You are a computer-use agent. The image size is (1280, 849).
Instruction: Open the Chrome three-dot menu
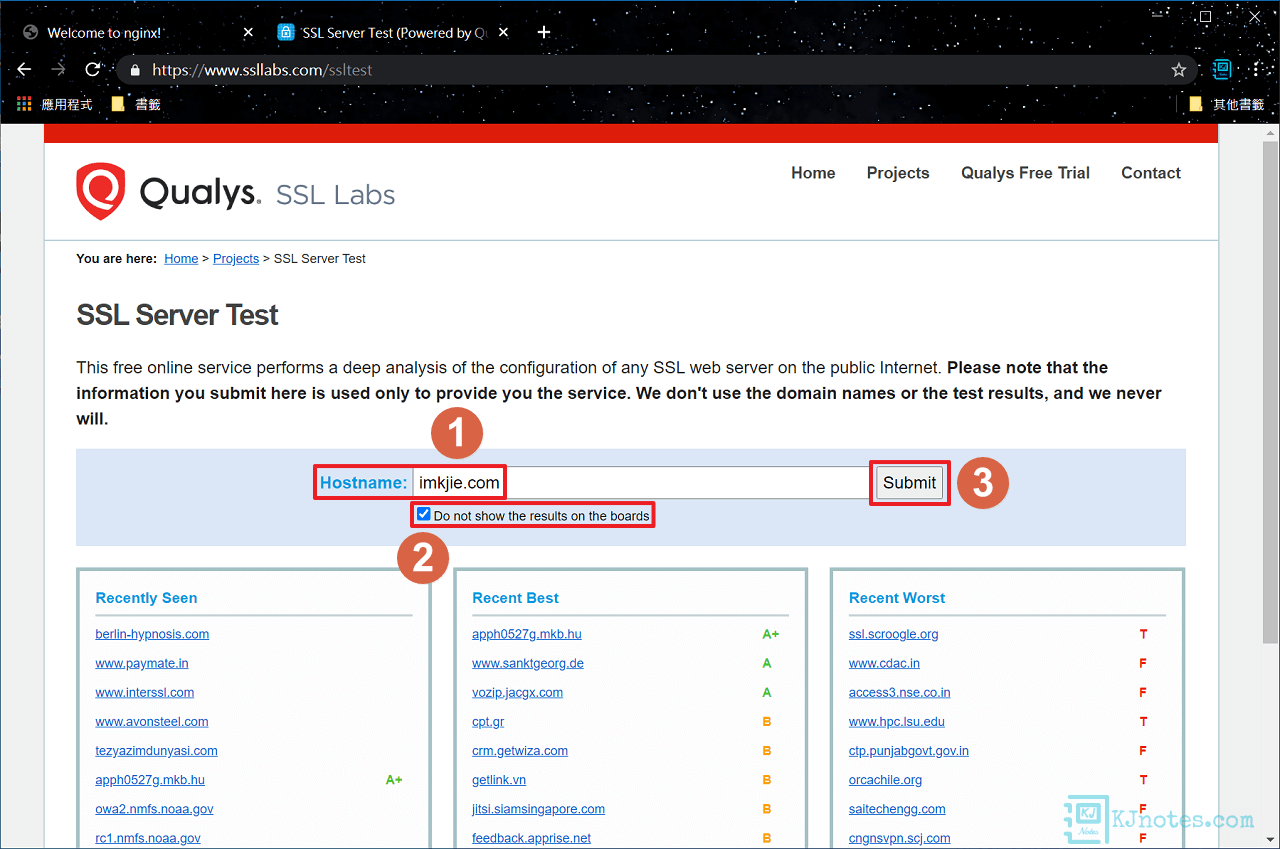[x=1255, y=70]
